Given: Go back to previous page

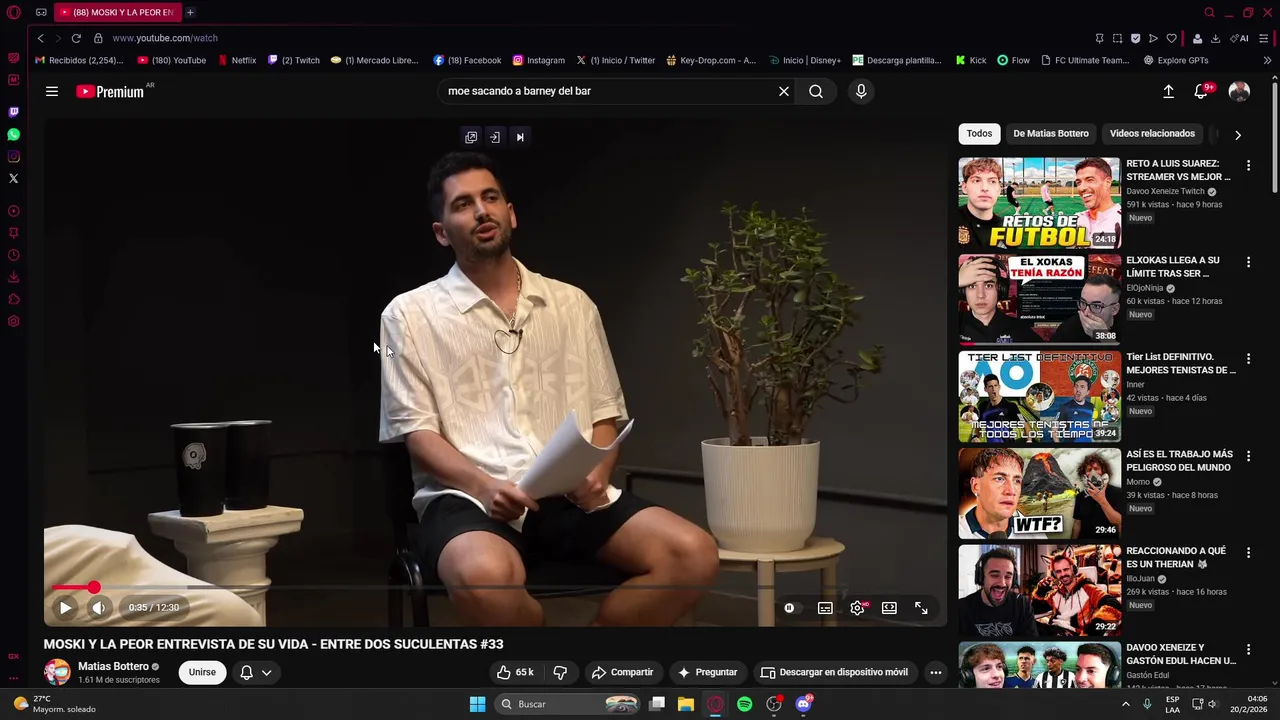Looking at the screenshot, I should (40, 38).
